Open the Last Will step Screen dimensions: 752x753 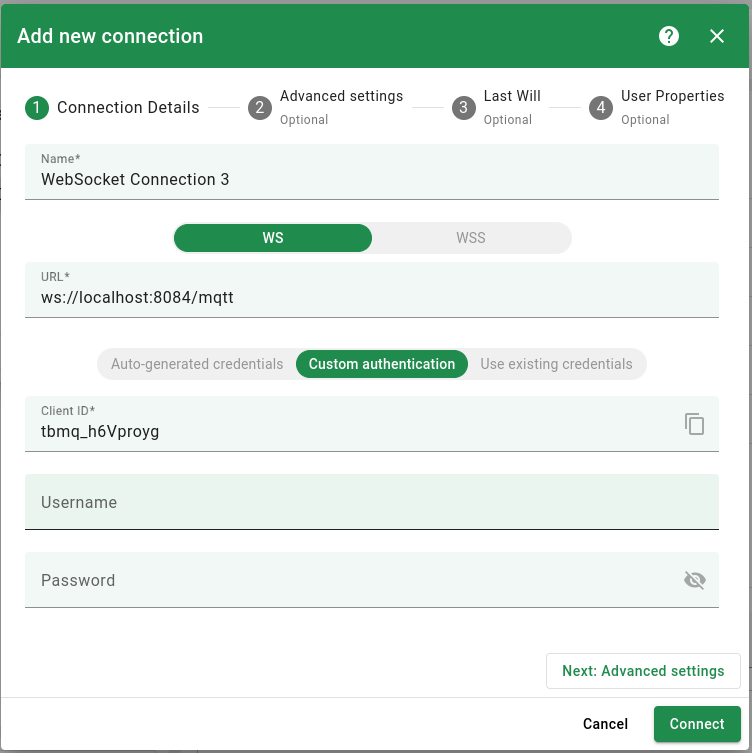point(512,97)
